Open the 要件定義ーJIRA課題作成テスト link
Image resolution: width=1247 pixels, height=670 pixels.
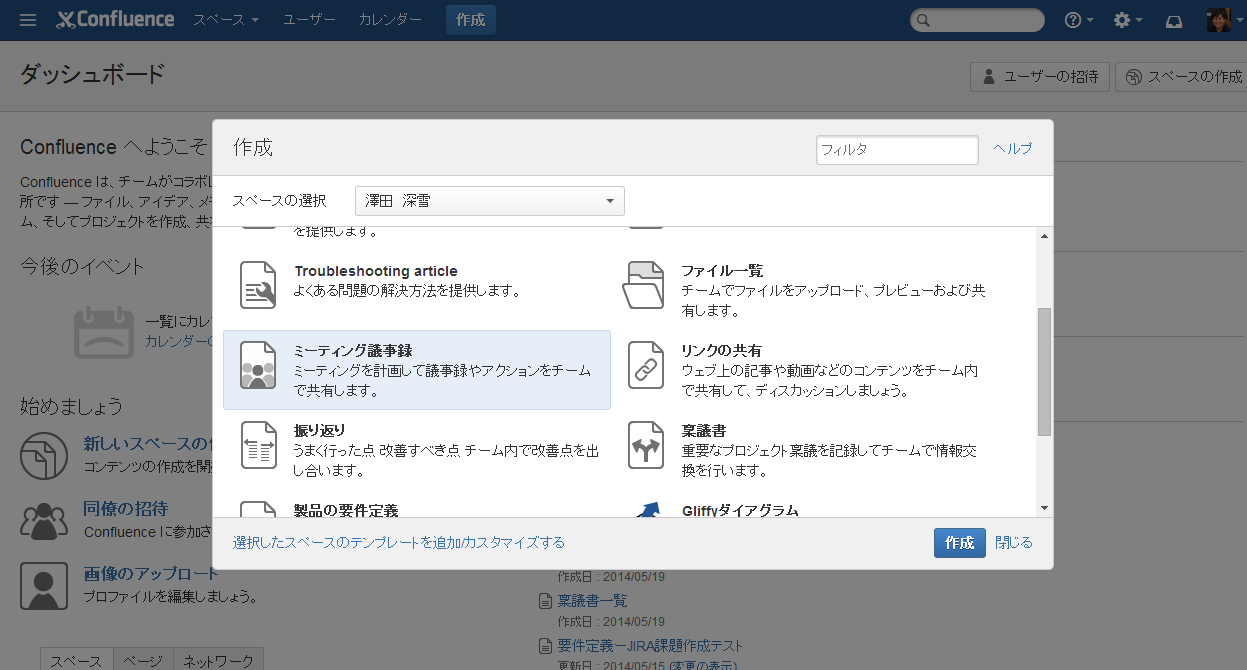pyautogui.click(x=650, y=646)
